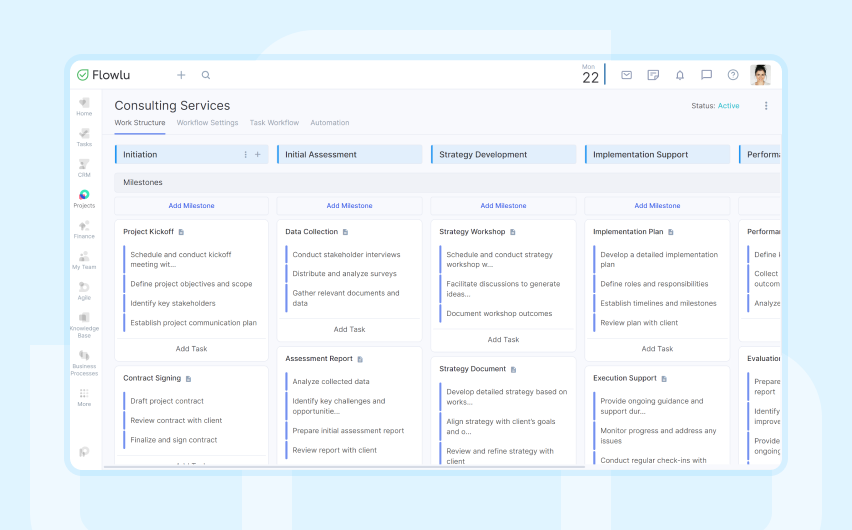Image resolution: width=852 pixels, height=530 pixels.
Task: Open 'Establish project communication plan' task
Action: (x=193, y=323)
